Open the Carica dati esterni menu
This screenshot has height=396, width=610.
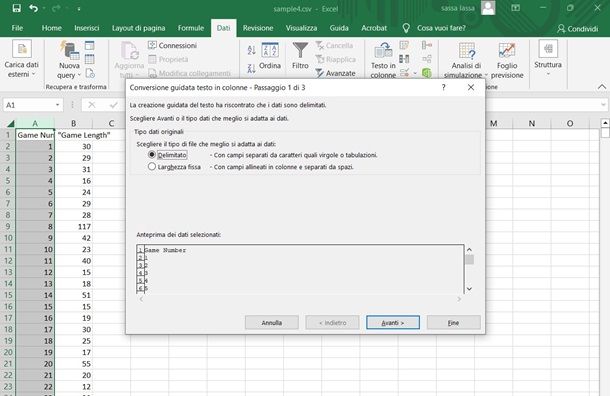click(21, 59)
